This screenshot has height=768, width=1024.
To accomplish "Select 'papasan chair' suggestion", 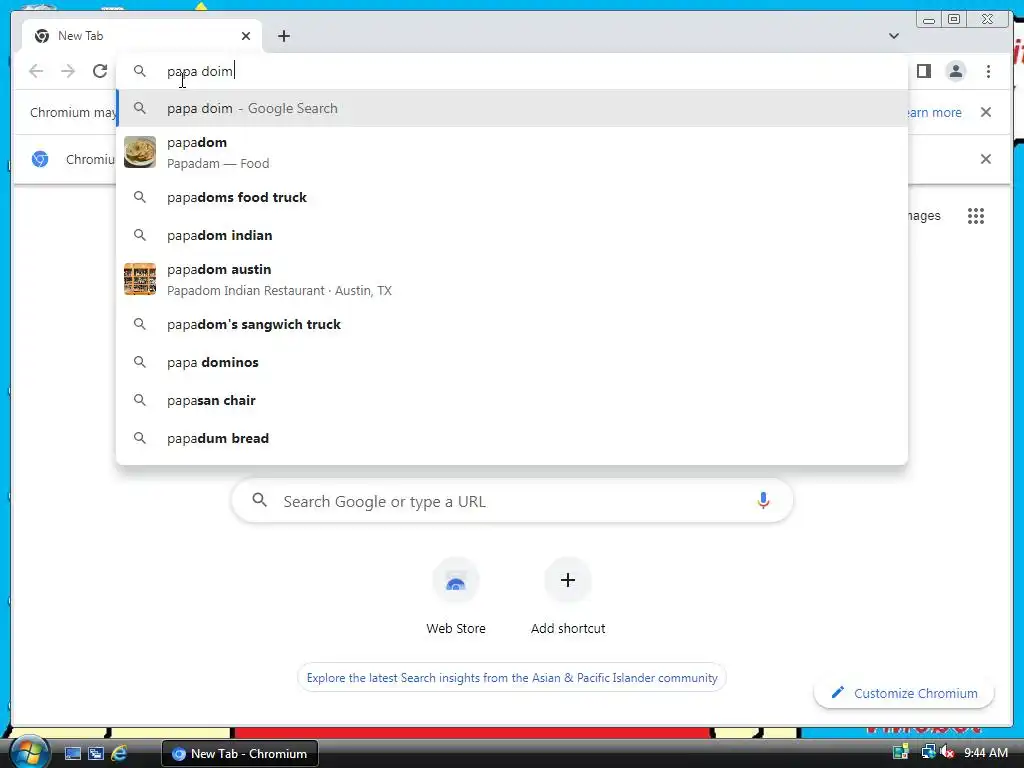I will (x=512, y=400).
